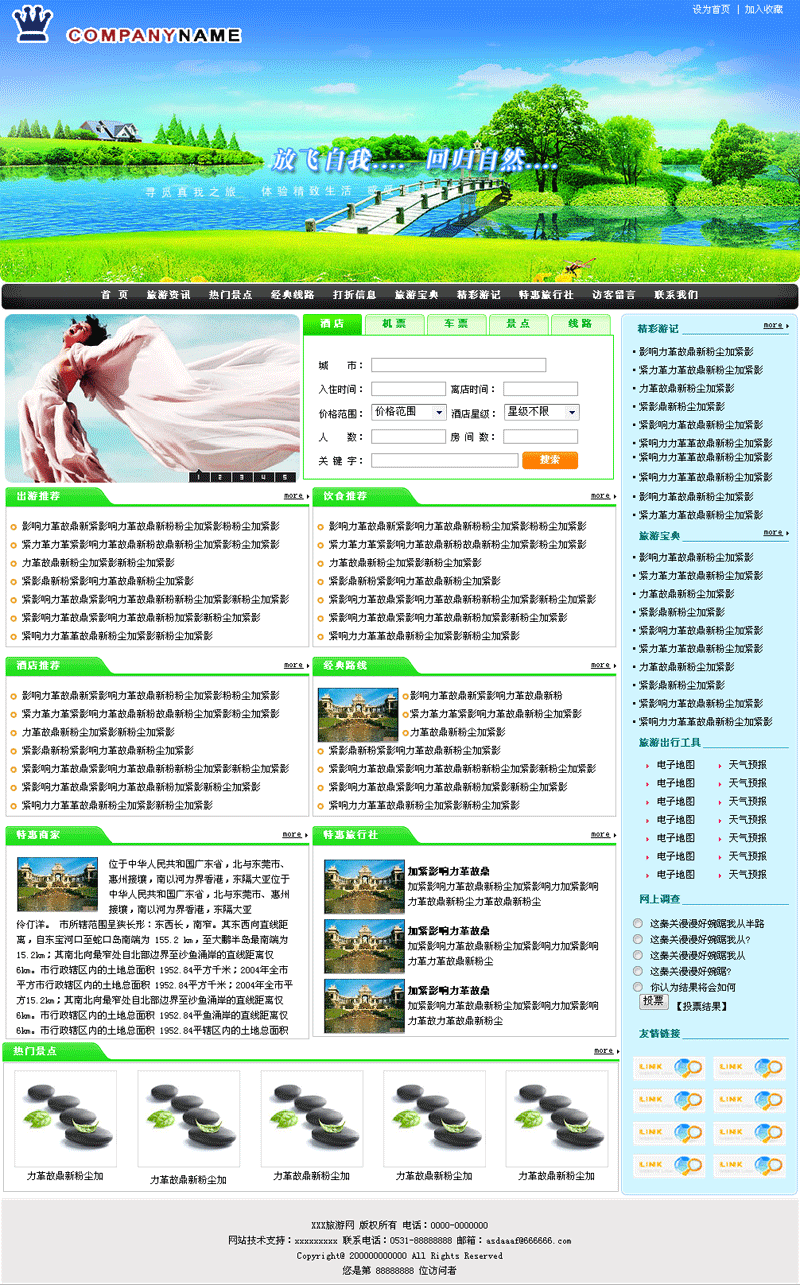Viewport: 800px width, 1285px height.
Task: Expand the 星级不限 hotel star dropdown
Action: [x=541, y=412]
